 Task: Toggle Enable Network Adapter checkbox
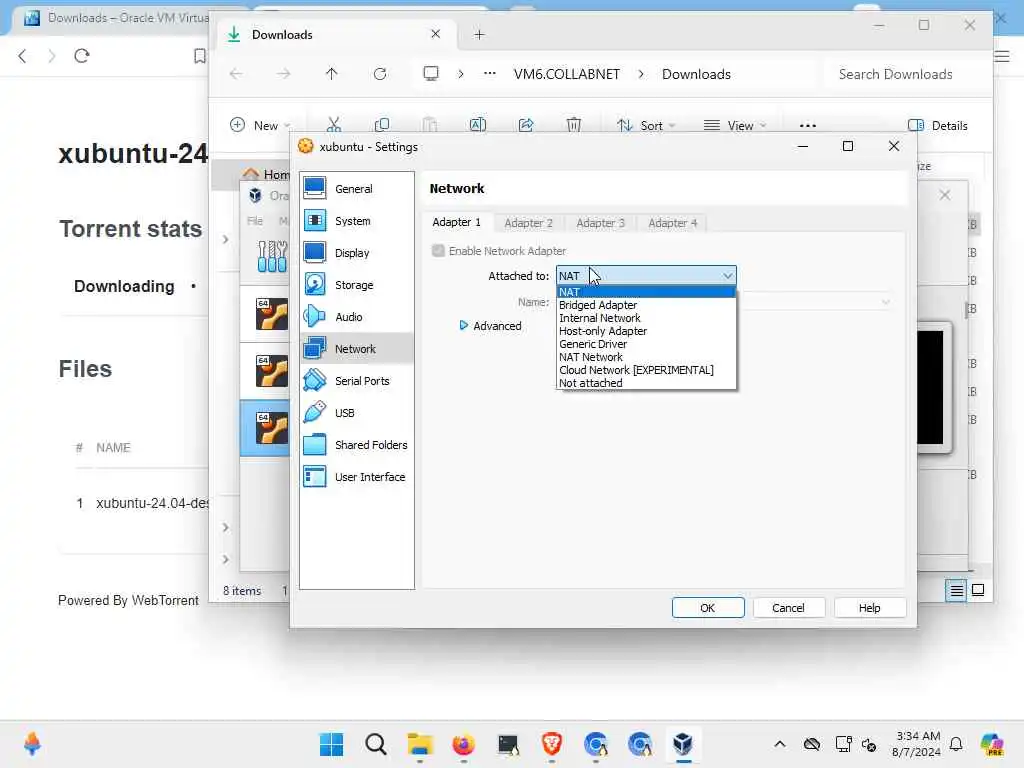click(x=438, y=251)
